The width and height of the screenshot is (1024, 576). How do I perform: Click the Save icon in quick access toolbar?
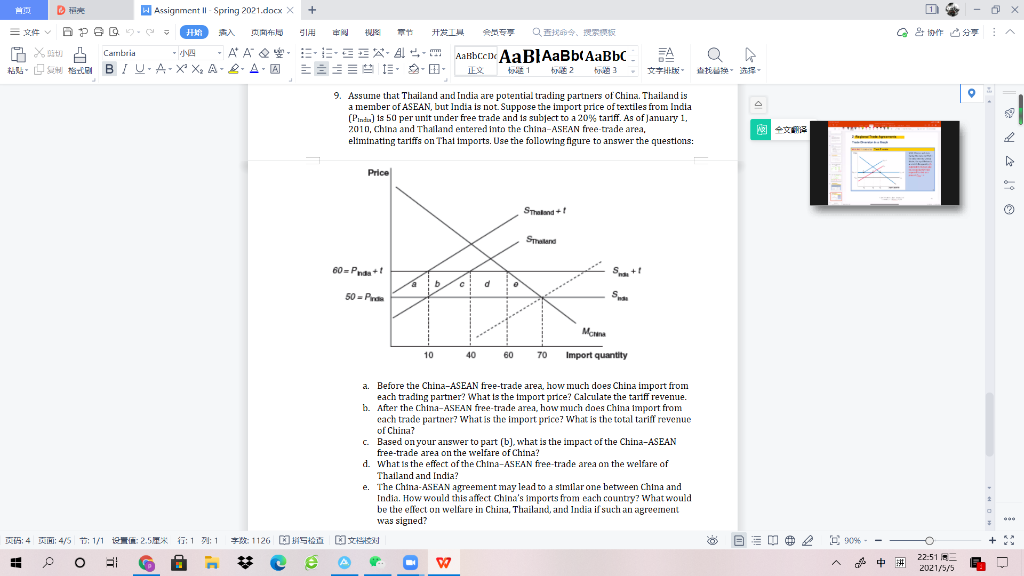67,32
